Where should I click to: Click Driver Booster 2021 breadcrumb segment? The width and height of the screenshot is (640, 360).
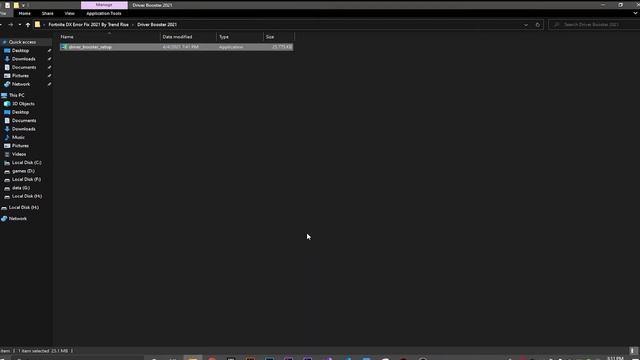pyautogui.click(x=157, y=24)
